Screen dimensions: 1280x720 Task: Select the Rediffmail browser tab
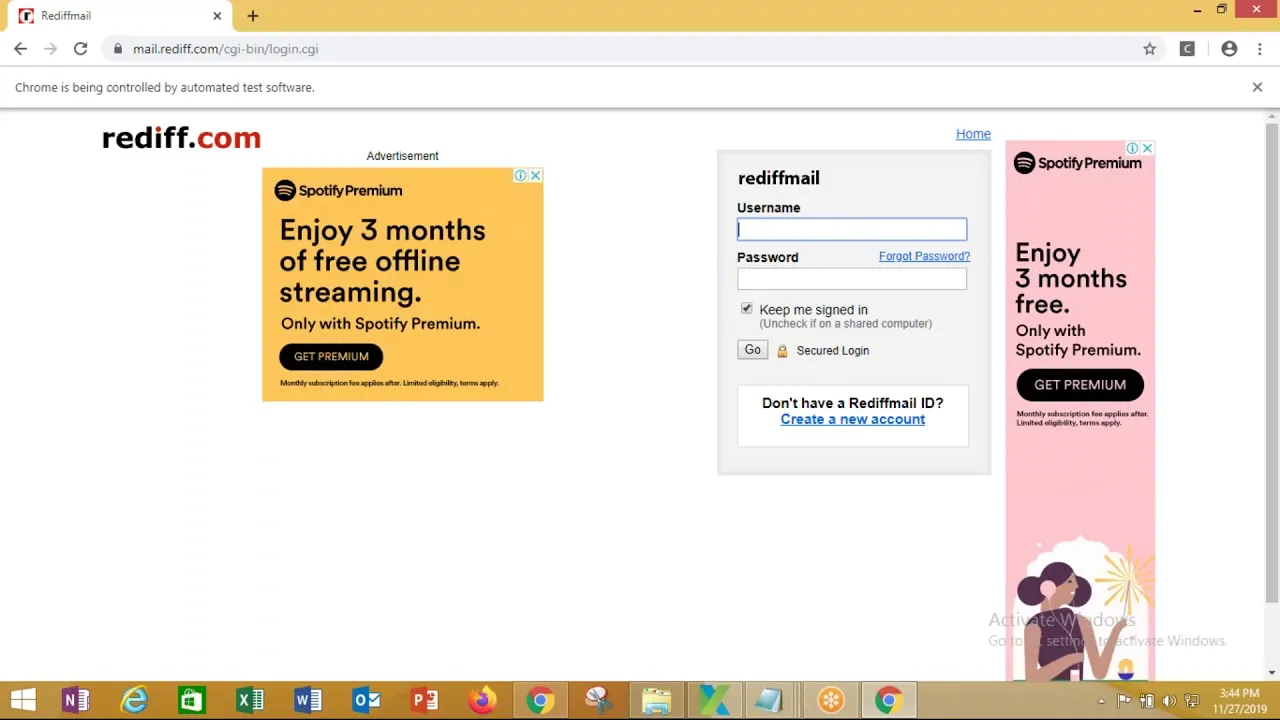click(120, 16)
